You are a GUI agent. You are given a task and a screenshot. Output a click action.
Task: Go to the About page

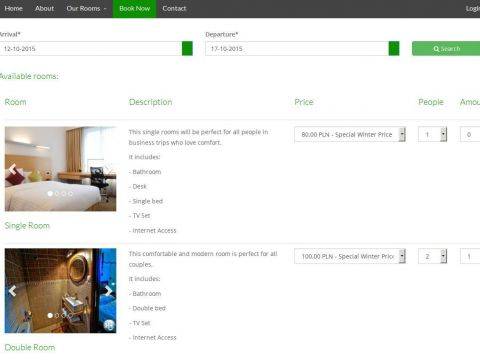tap(44, 9)
